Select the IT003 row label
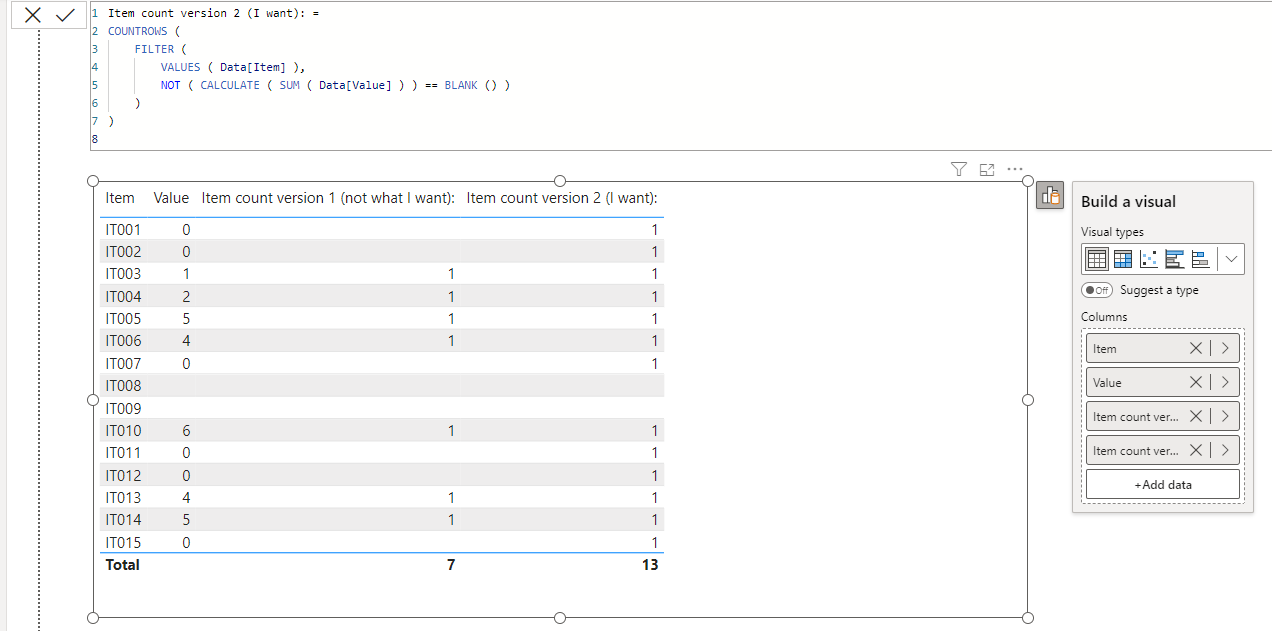This screenshot has height=631, width=1272. click(123, 274)
